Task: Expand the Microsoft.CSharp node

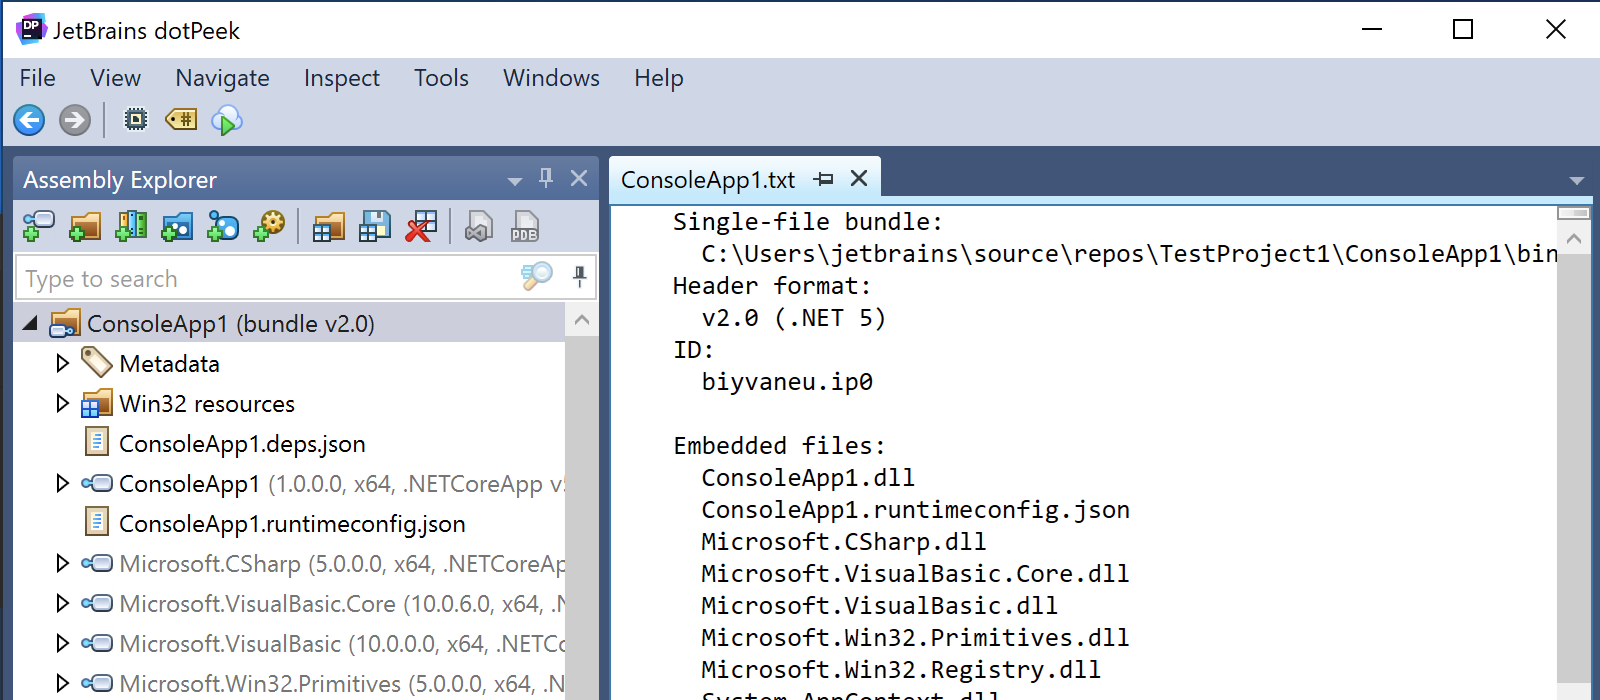Action: click(62, 563)
